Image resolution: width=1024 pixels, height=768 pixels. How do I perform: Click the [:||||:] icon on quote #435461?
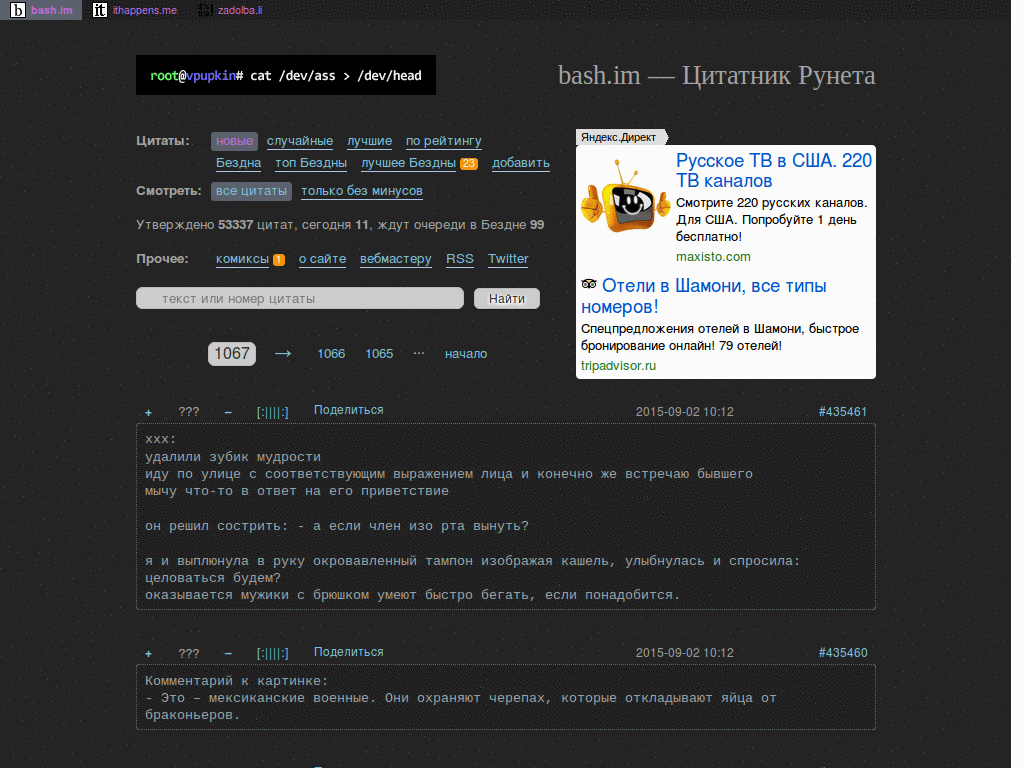pyautogui.click(x=272, y=412)
